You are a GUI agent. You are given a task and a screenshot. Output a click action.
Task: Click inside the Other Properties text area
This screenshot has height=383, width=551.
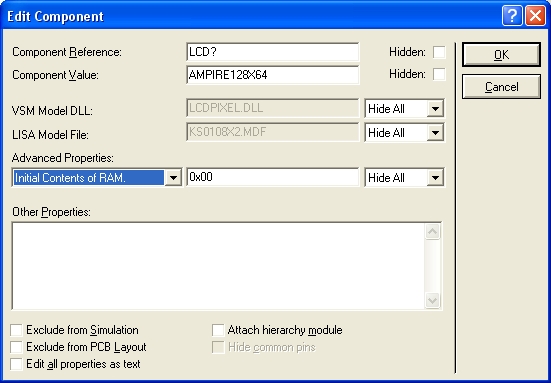(x=218, y=266)
